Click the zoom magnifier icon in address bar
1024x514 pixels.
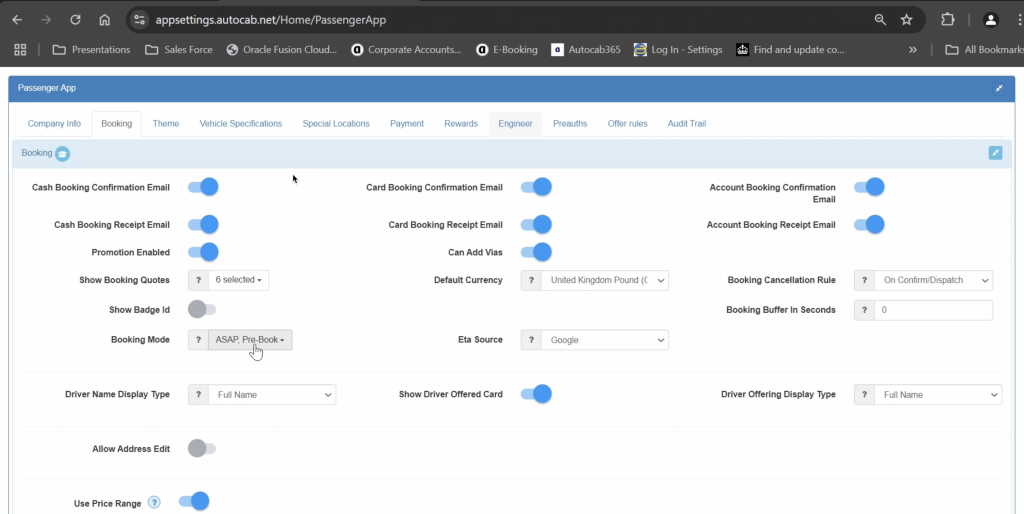880,20
